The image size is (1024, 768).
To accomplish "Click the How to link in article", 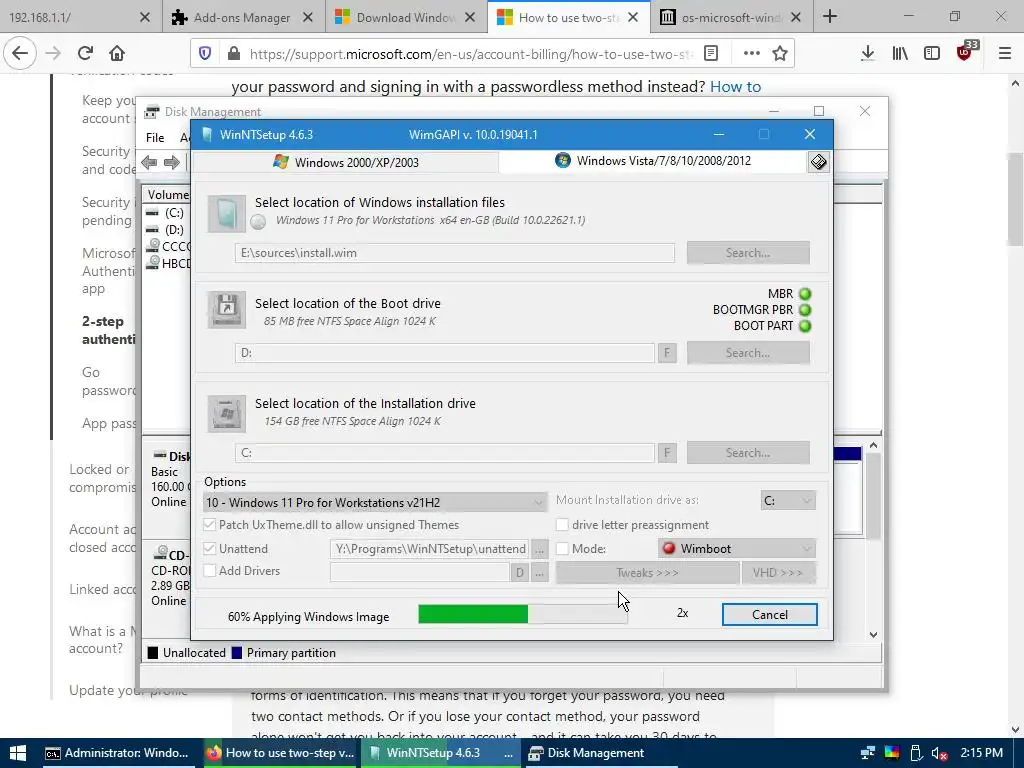I will [x=735, y=87].
